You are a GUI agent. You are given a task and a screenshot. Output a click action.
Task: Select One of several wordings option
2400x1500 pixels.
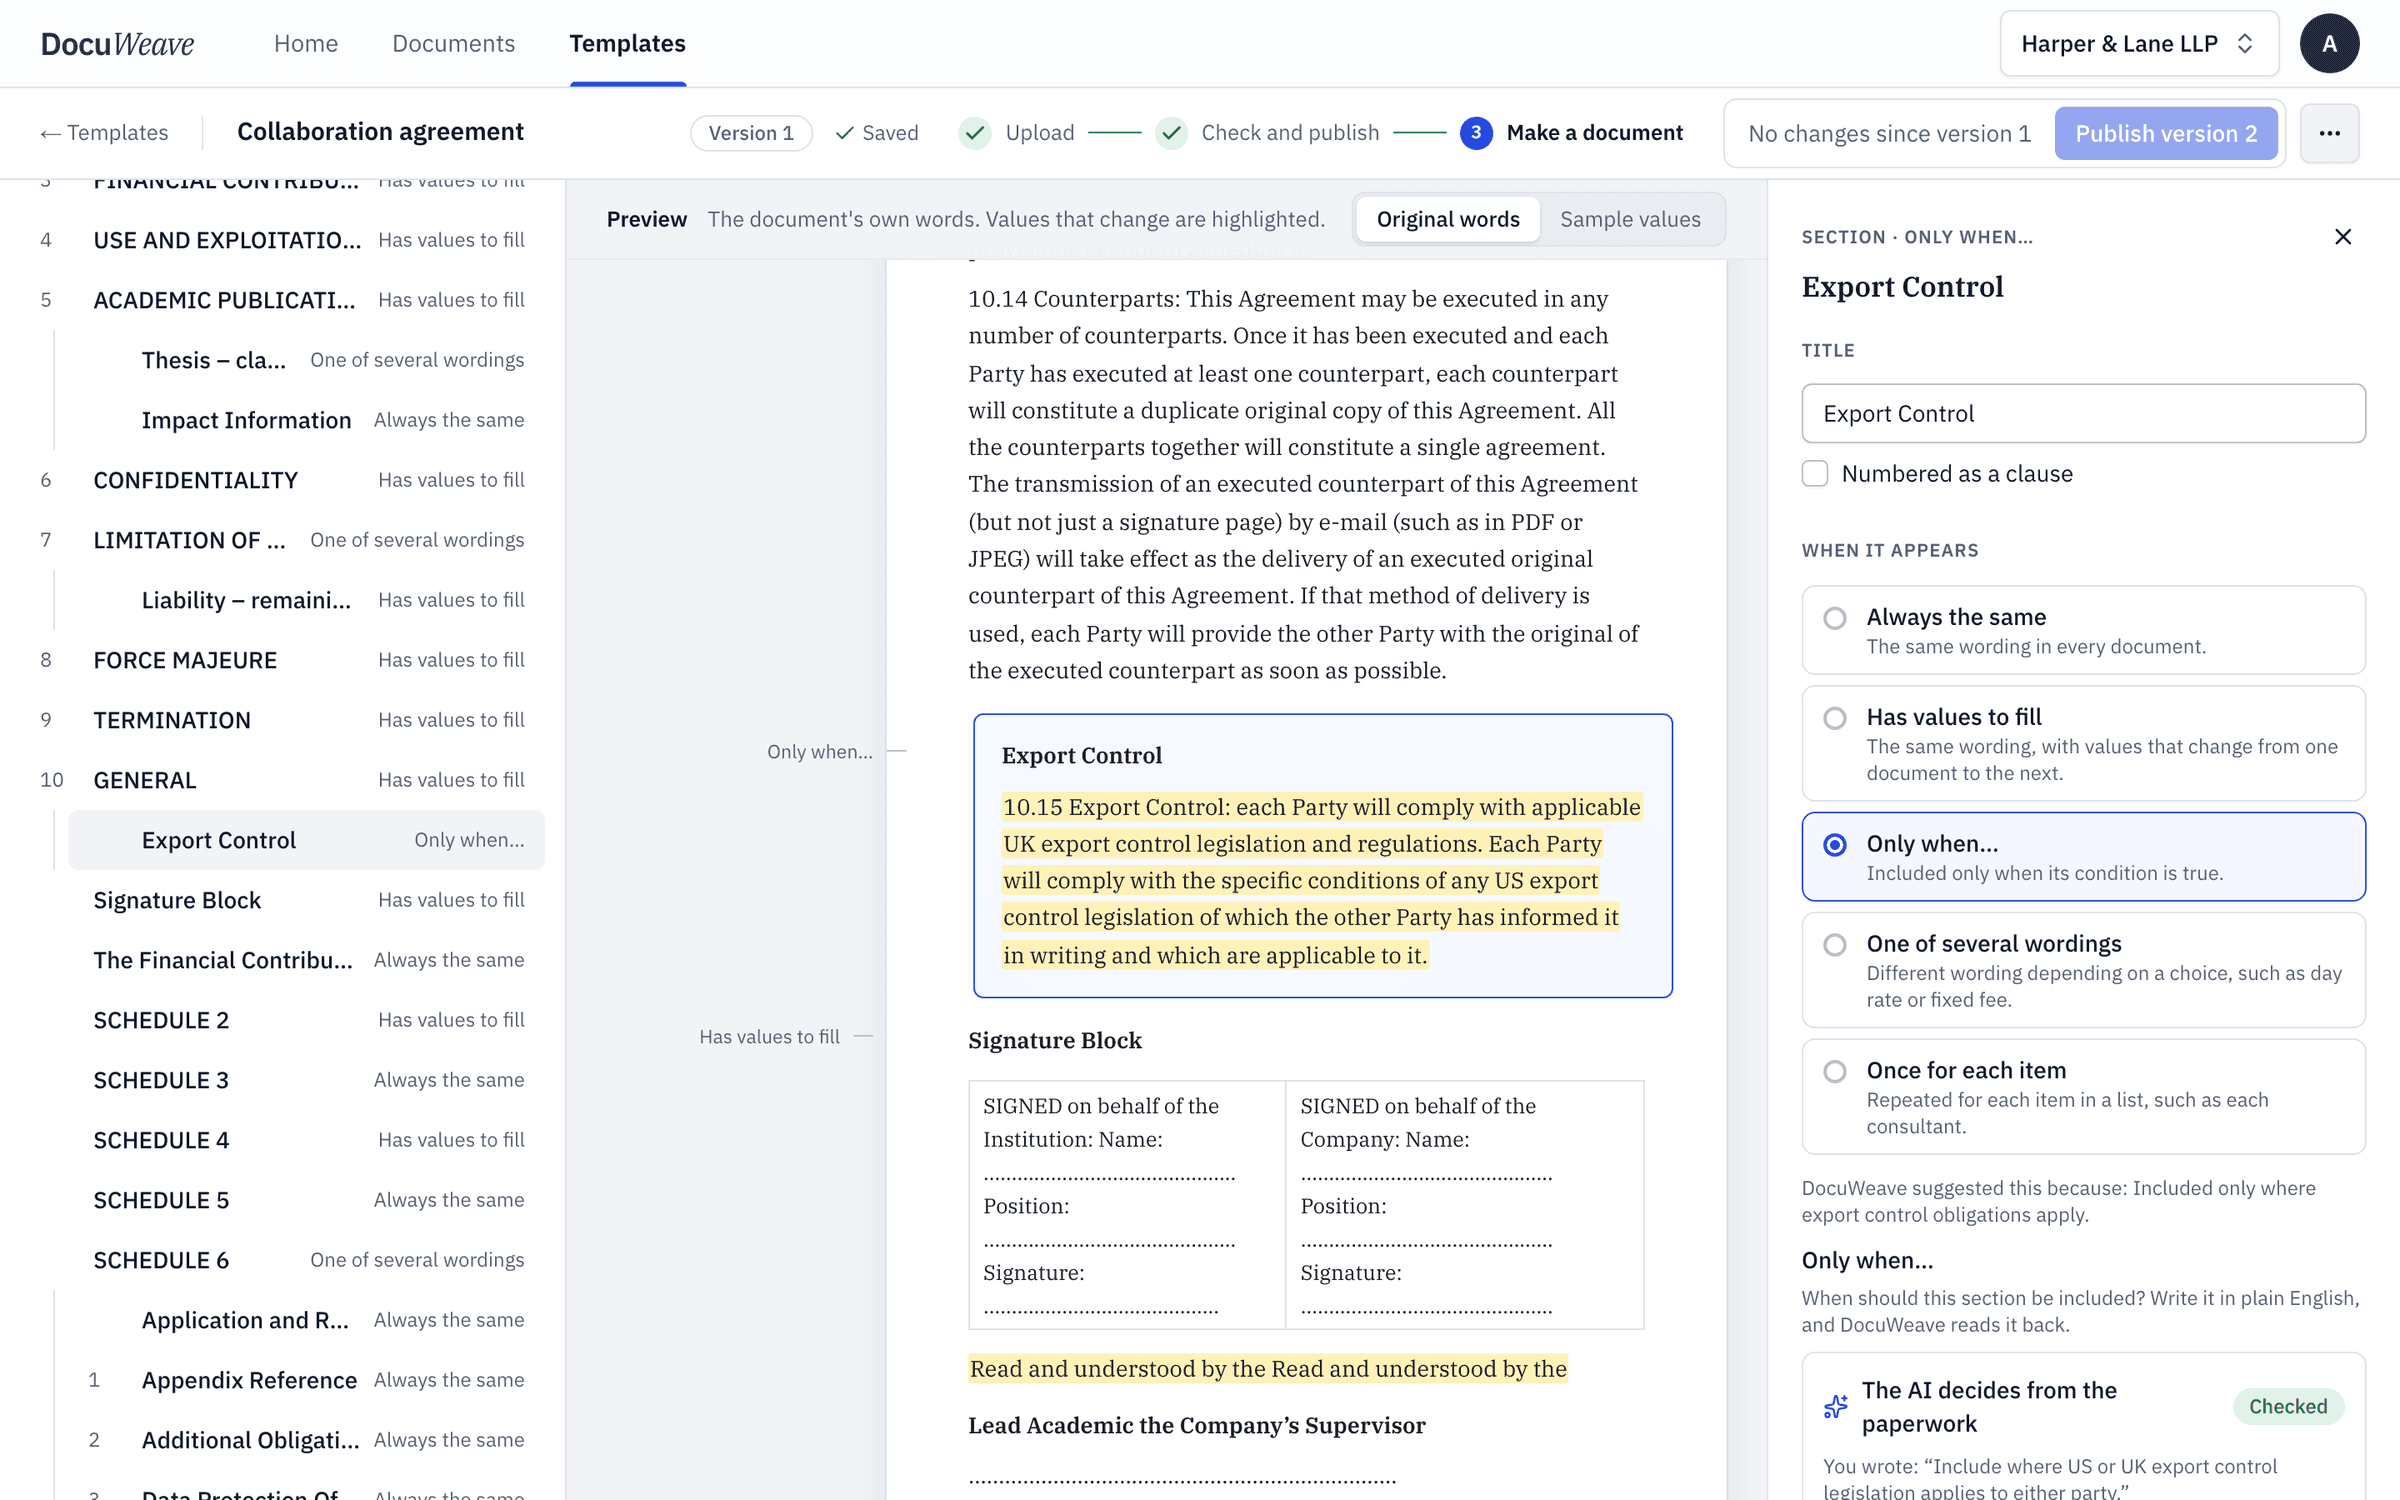tap(2083, 970)
